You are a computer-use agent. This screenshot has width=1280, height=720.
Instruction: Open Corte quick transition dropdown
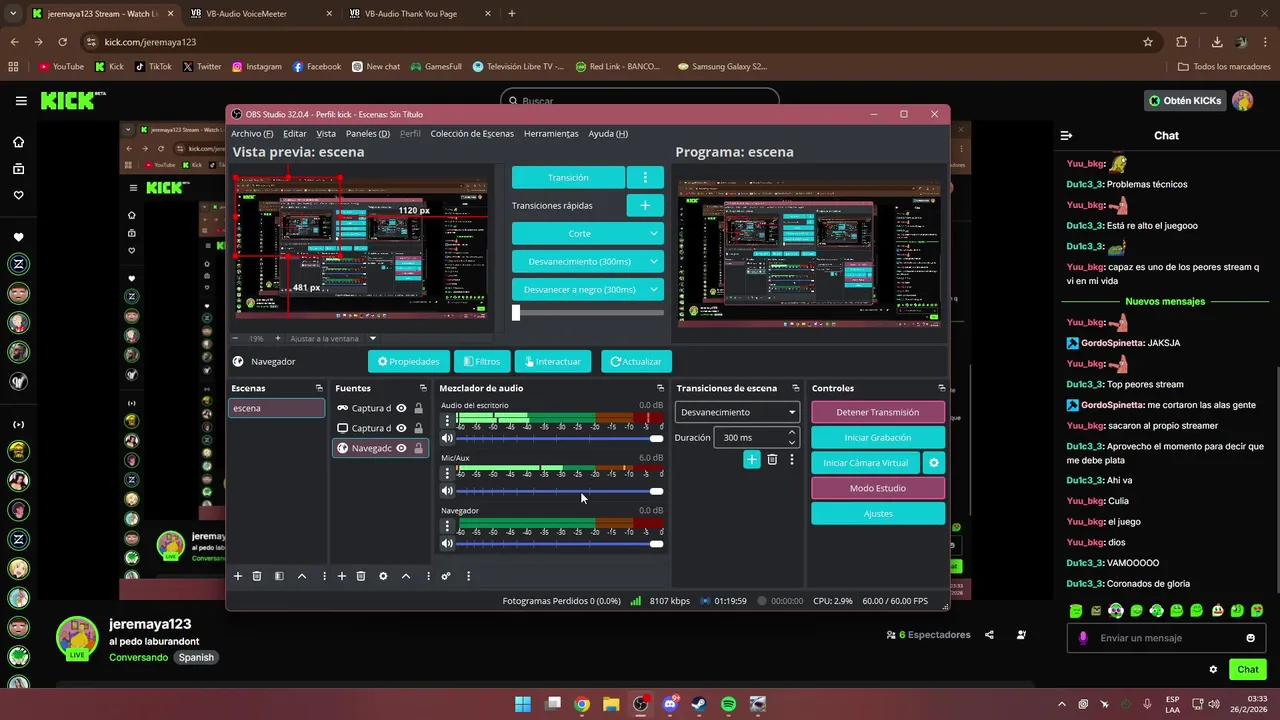[588, 233]
